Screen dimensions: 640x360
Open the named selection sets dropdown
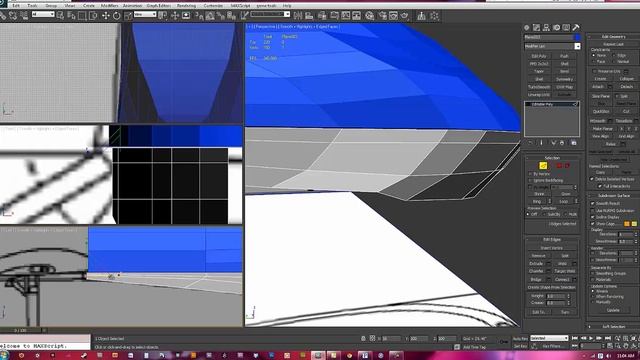click(287, 14)
